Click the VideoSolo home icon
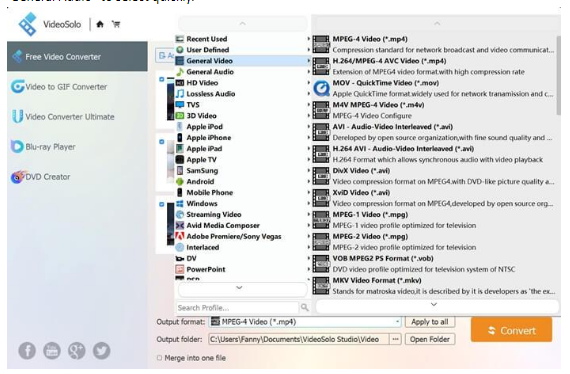The image size is (570, 374). 100,24
